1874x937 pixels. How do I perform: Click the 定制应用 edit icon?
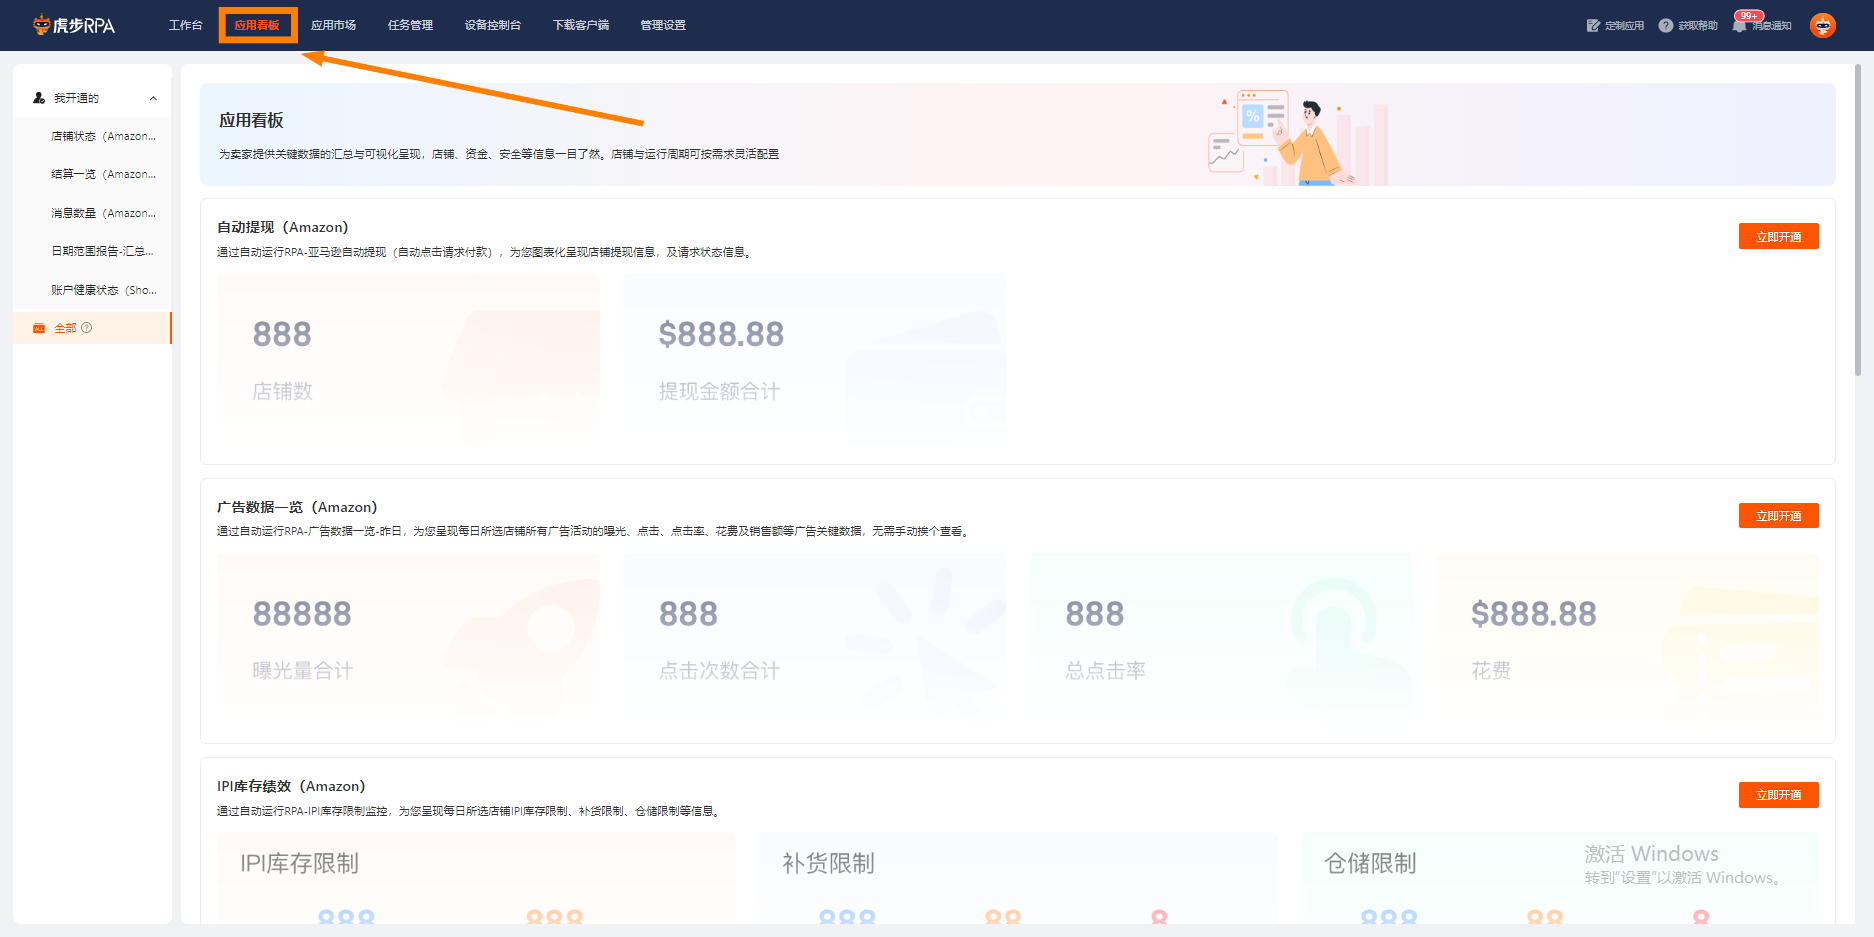[x=1593, y=25]
